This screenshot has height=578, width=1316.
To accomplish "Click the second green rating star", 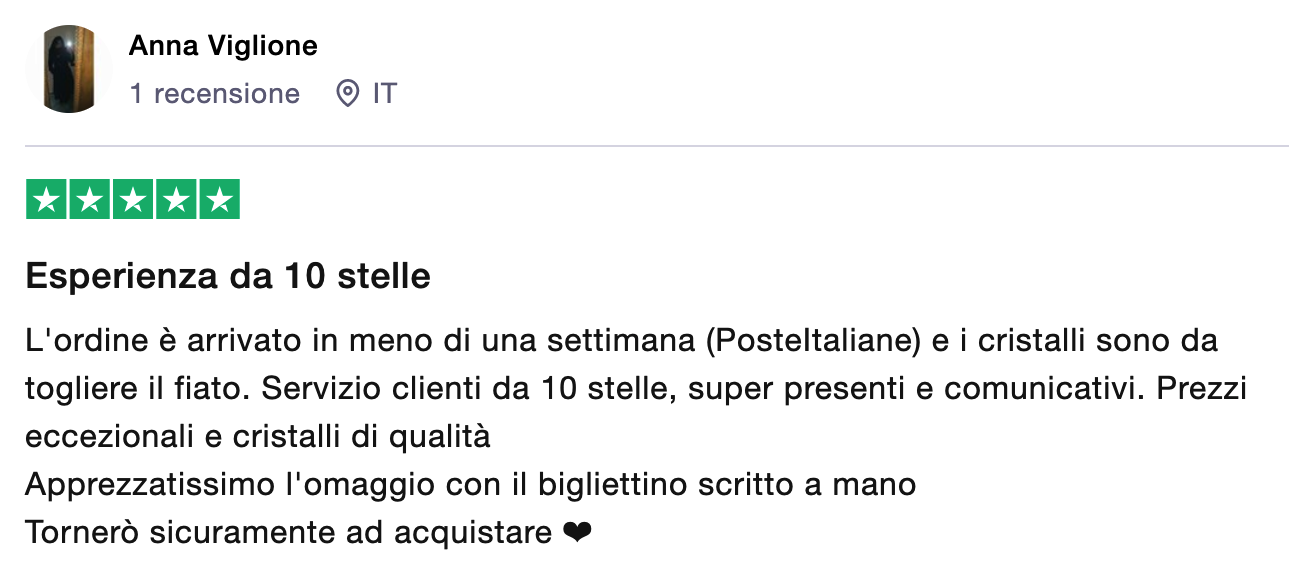I will click(x=90, y=199).
